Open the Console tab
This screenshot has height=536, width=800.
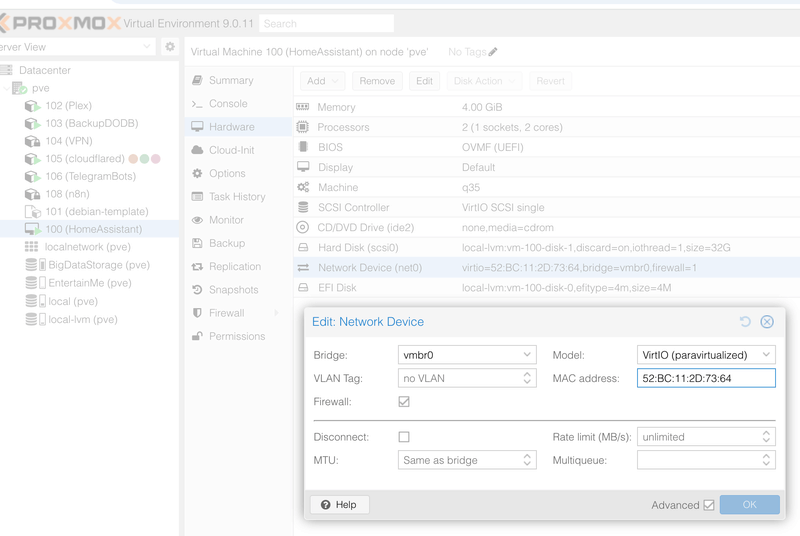[x=238, y=104]
